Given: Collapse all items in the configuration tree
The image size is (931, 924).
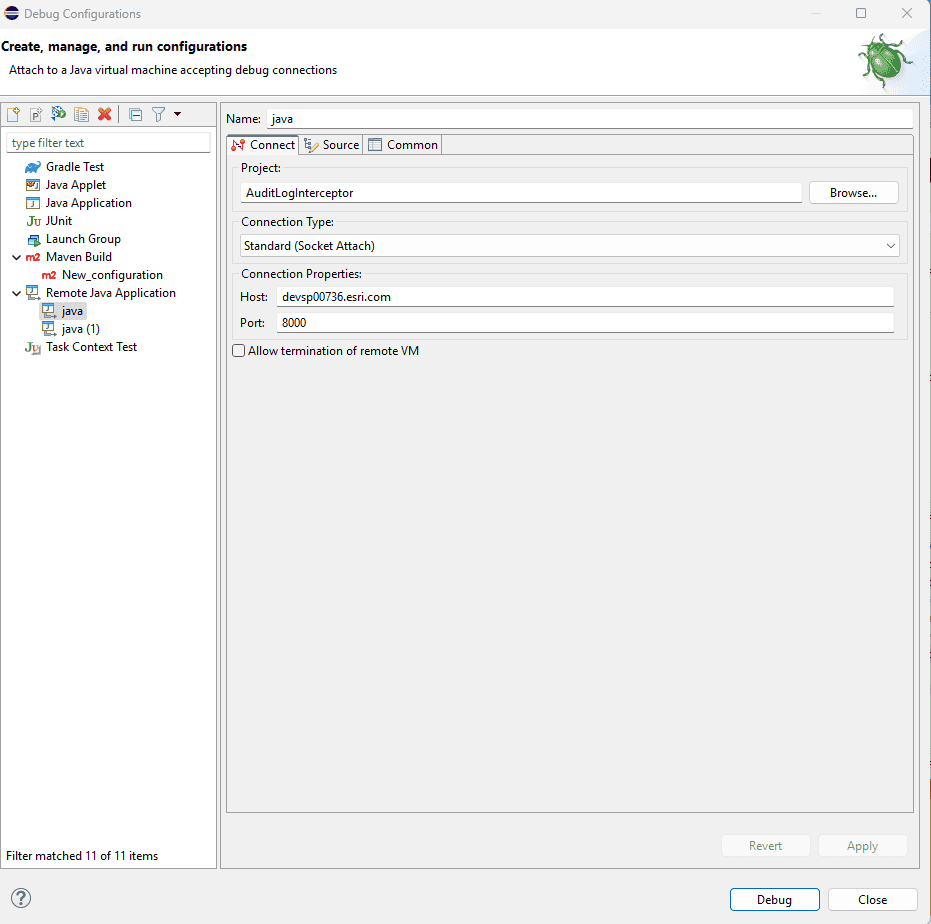Looking at the screenshot, I should pyautogui.click(x=135, y=113).
